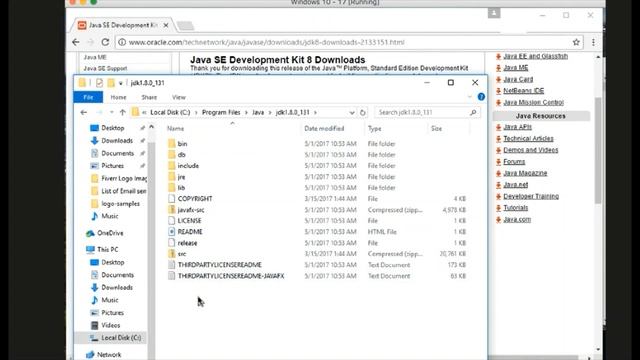This screenshot has width=640, height=360.
Task: Click the Explorer back arrow
Action: click(x=84, y=112)
